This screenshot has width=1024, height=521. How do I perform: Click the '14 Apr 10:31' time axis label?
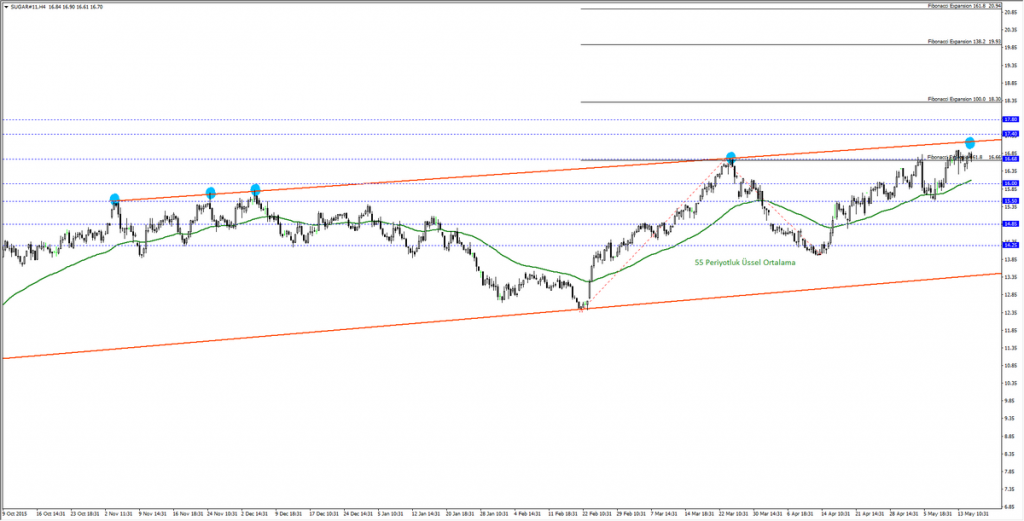click(x=837, y=513)
